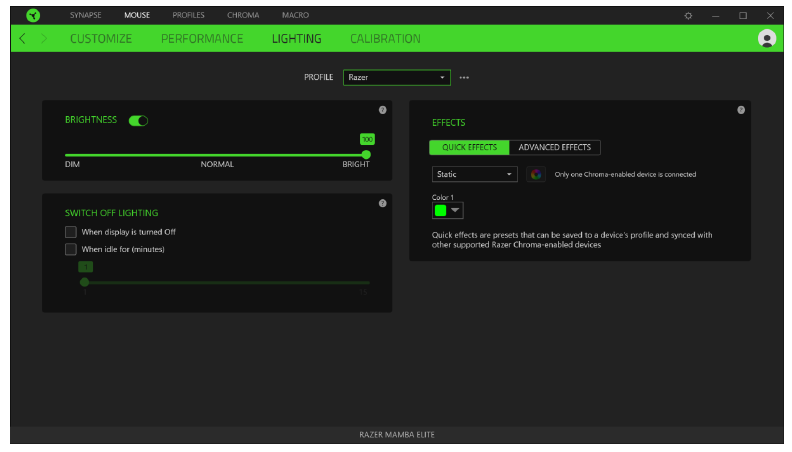Select the Quick Effects button

pos(469,147)
